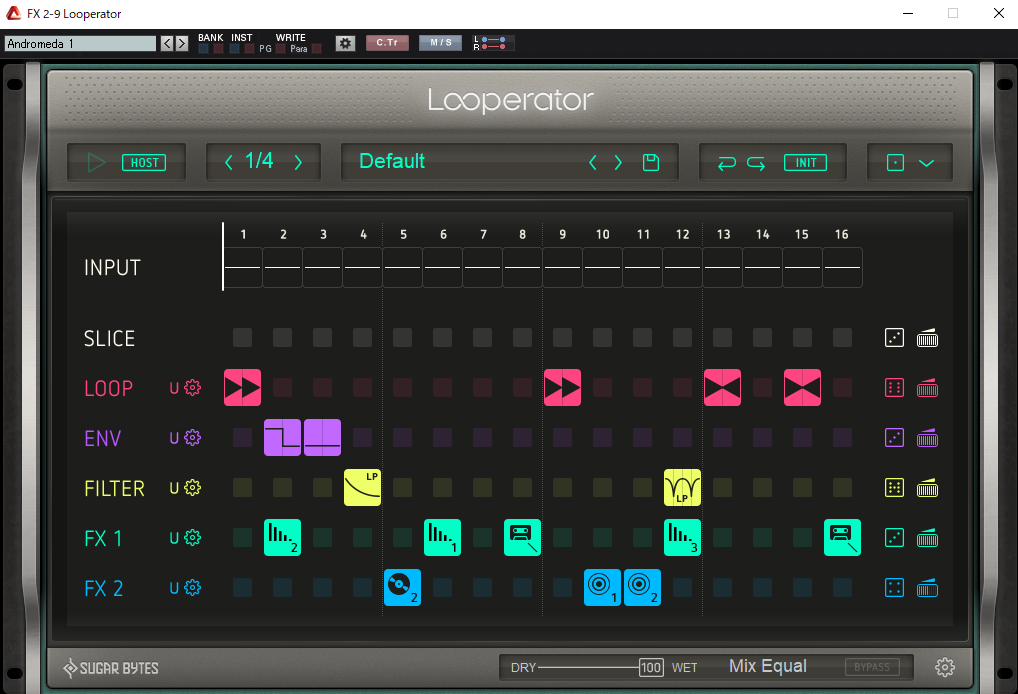The width and height of the screenshot is (1018, 694).
Task: Open the LOOP row settings gear
Action: pos(192,388)
